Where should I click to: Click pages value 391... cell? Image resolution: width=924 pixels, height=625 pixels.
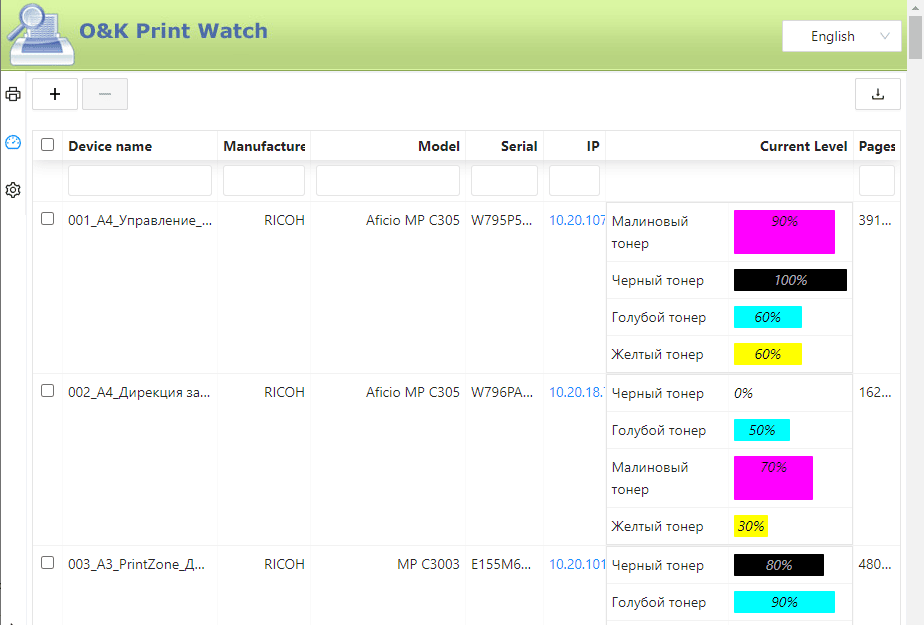pyautogui.click(x=875, y=220)
